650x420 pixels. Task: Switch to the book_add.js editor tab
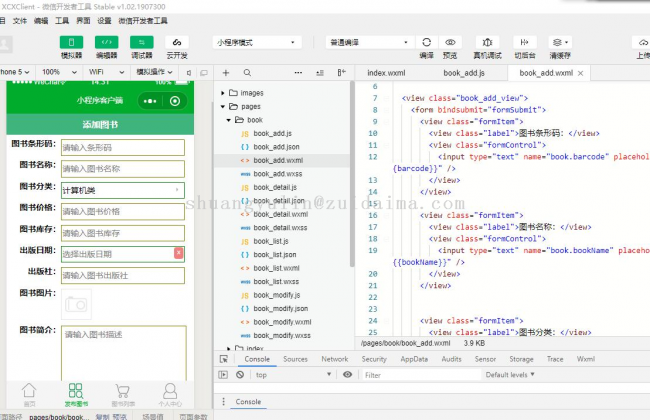coord(464,73)
